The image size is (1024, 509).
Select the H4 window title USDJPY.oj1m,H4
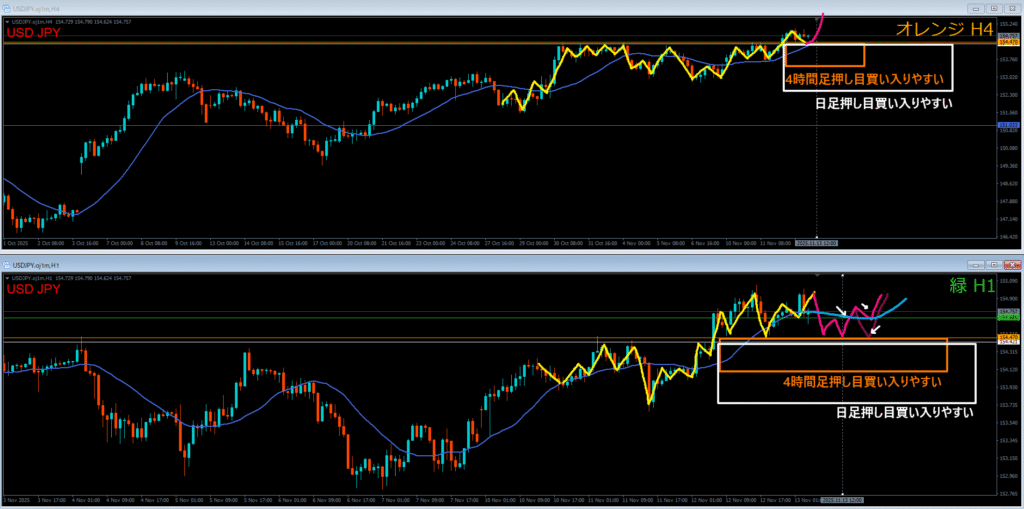pos(38,9)
